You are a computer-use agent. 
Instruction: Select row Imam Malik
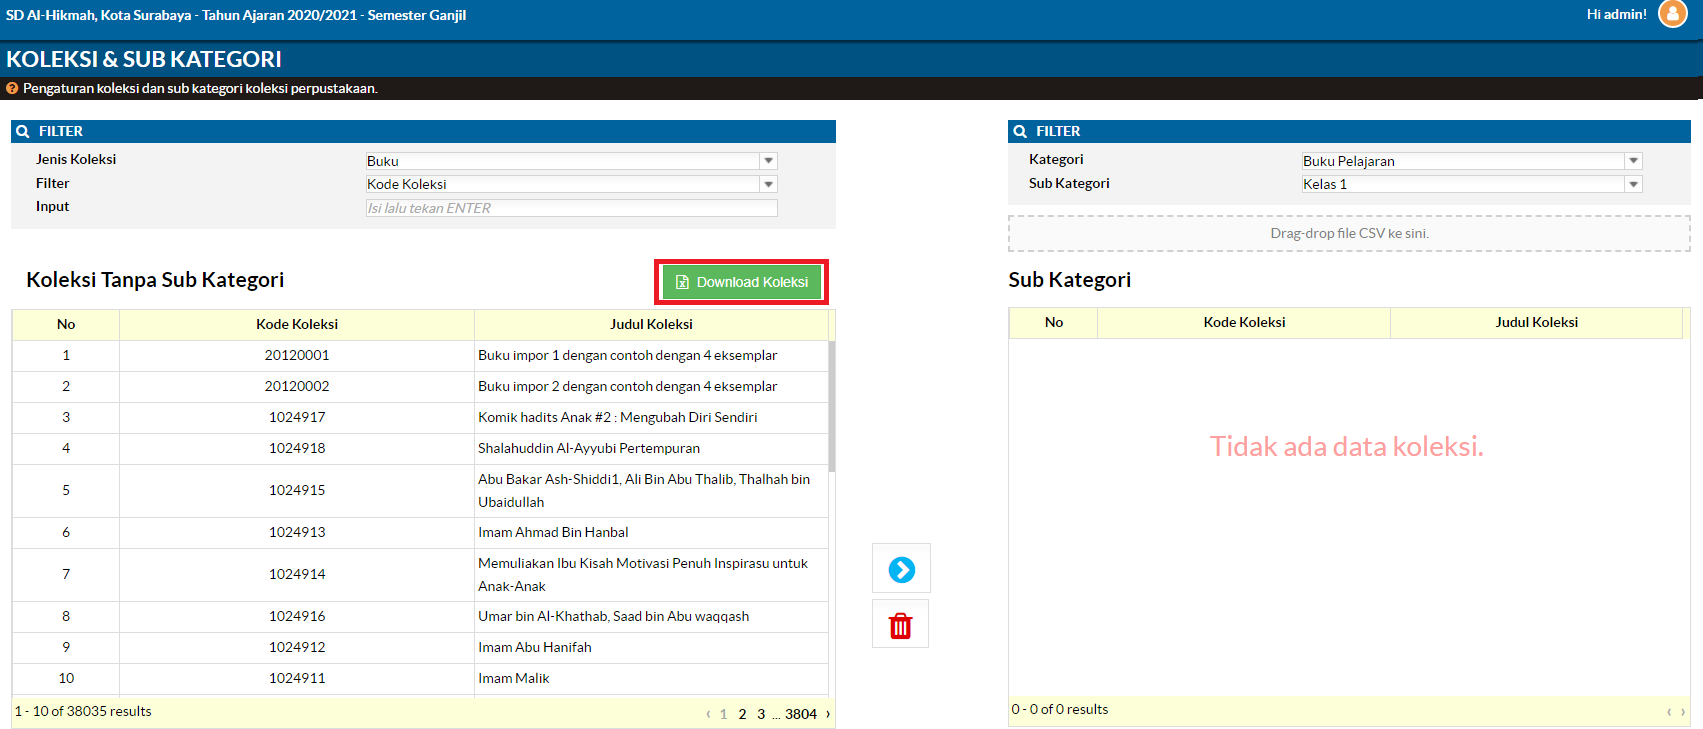[420, 678]
